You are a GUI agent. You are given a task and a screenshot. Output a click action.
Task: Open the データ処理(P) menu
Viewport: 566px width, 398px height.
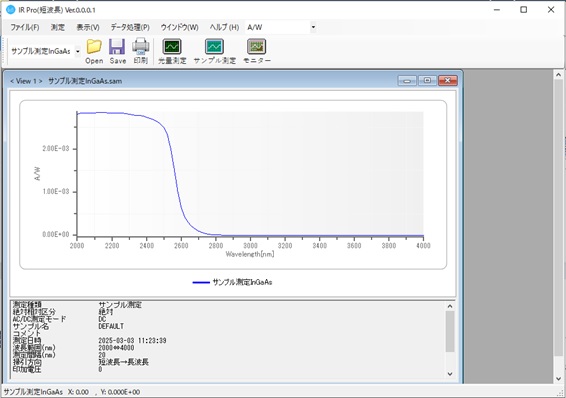tap(130, 27)
